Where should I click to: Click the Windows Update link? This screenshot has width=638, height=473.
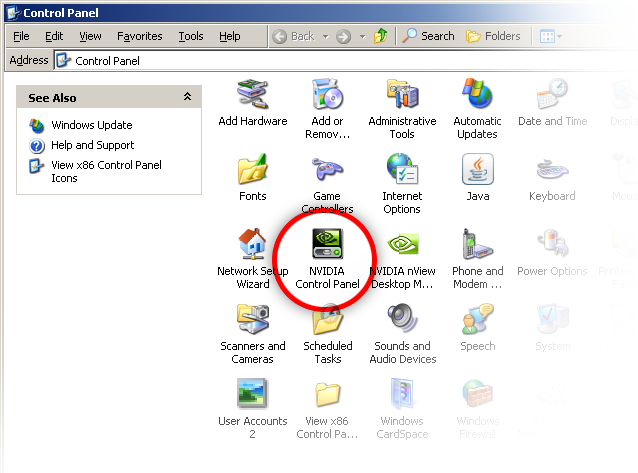click(x=92, y=125)
